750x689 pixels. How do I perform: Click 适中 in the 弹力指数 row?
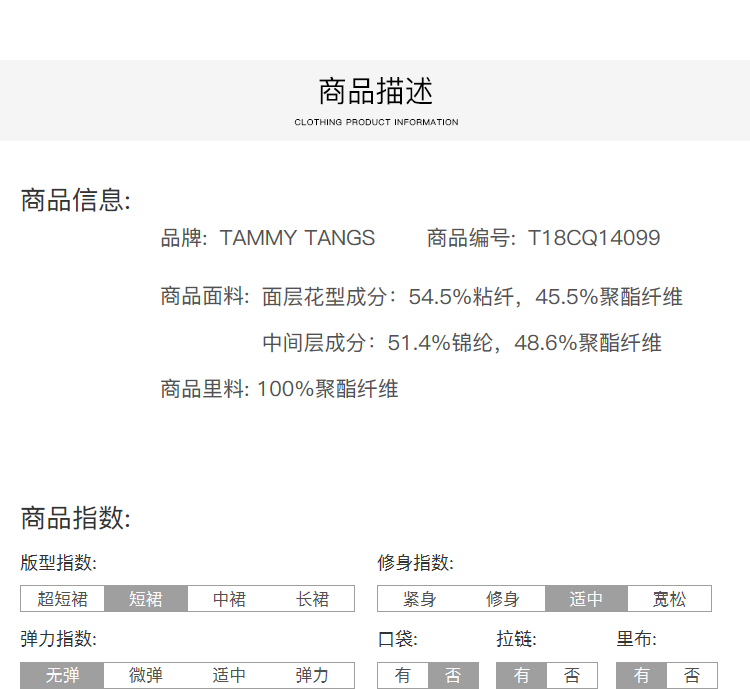(x=229, y=675)
